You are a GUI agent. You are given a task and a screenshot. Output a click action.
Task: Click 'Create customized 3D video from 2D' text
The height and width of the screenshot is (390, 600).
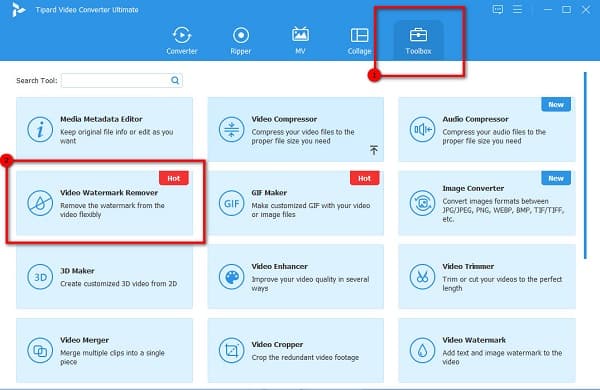(119, 284)
